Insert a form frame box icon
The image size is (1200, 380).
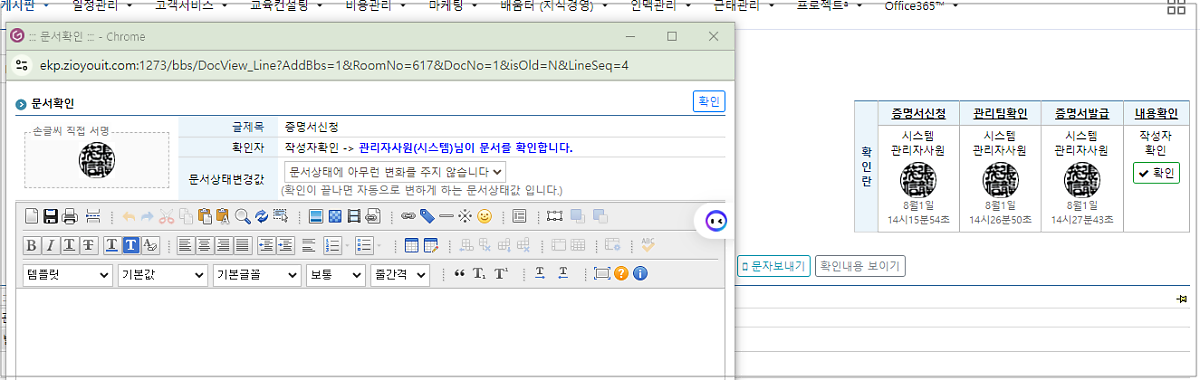pos(519,216)
